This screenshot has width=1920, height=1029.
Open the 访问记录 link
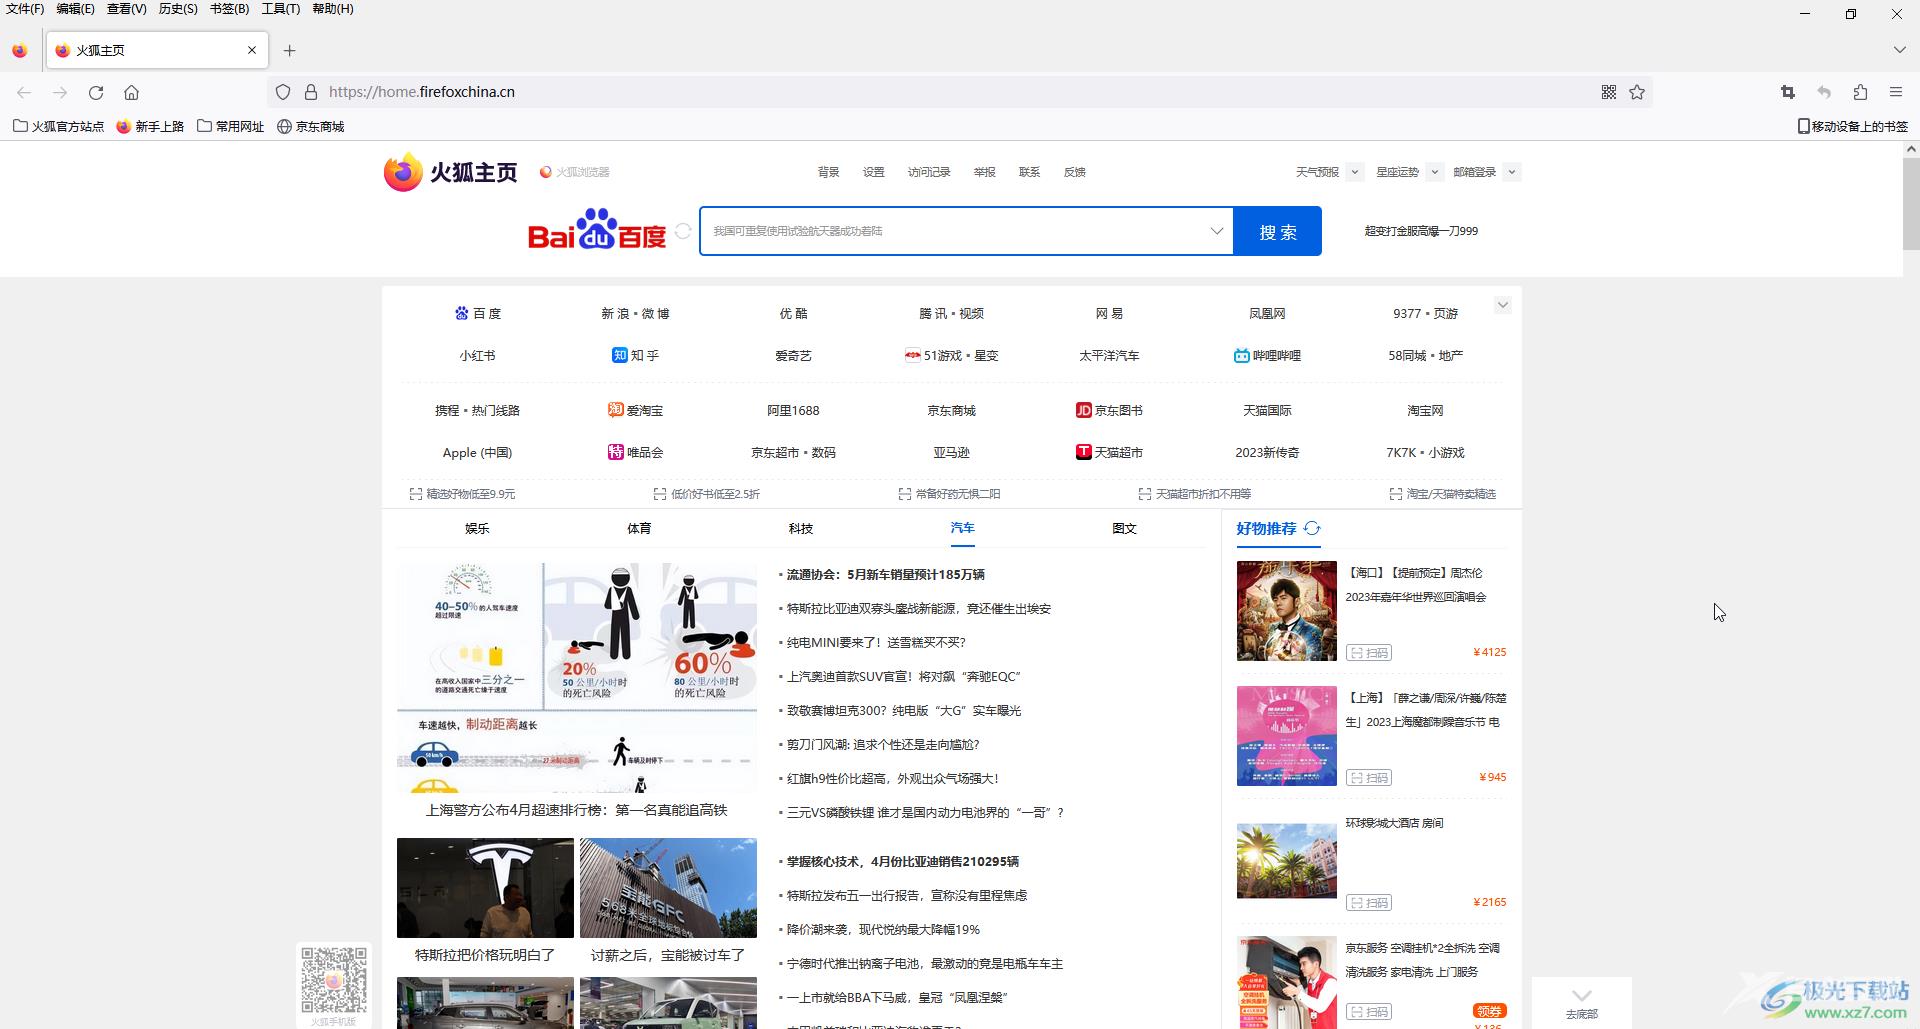point(929,172)
